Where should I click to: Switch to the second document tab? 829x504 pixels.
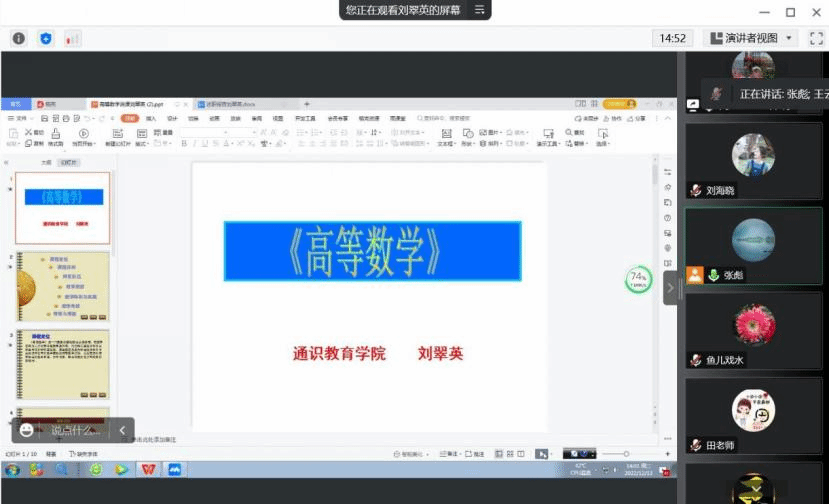240,104
